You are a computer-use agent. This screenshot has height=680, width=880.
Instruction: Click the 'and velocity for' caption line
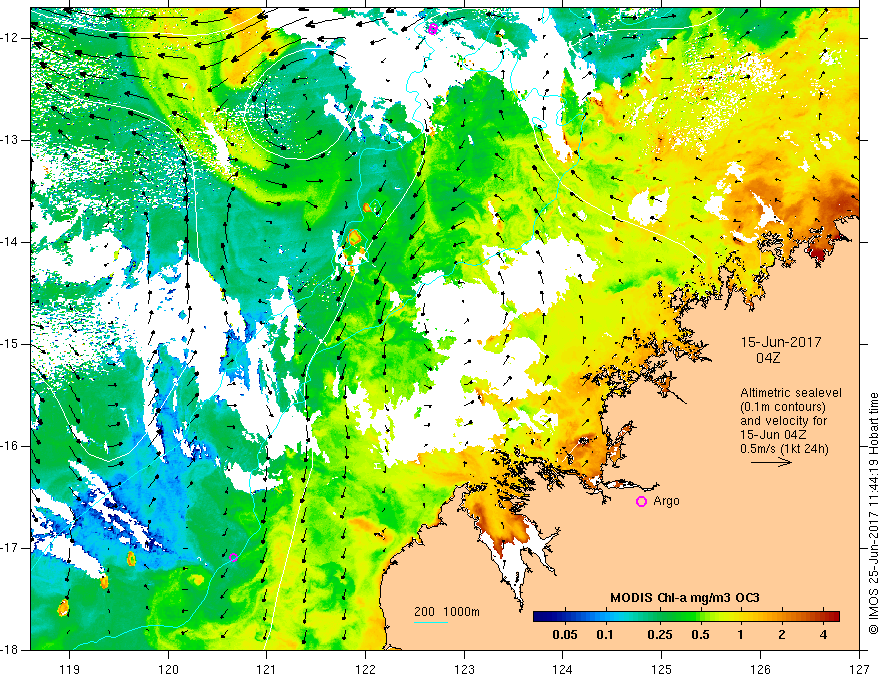(783, 421)
